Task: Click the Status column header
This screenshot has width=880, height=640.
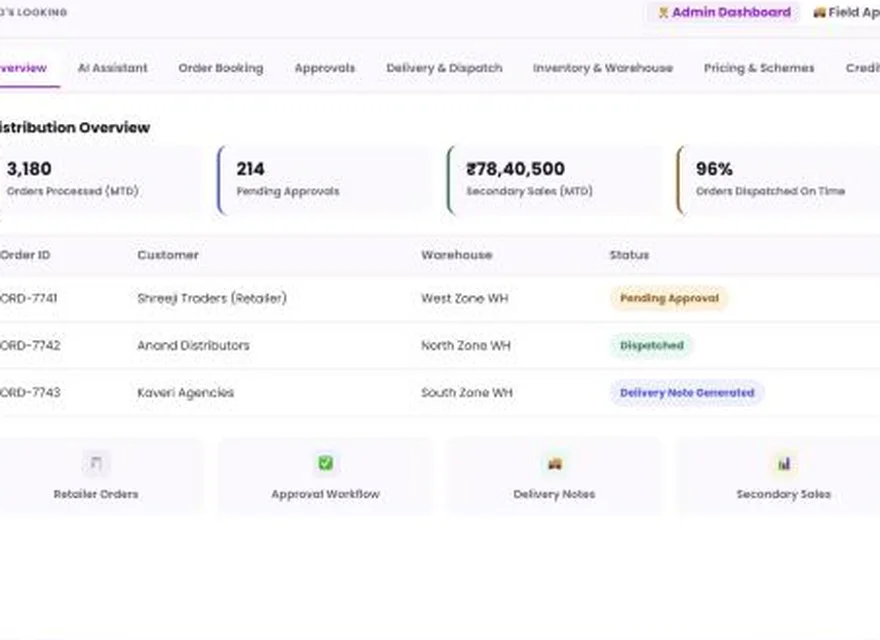Action: (x=629, y=255)
